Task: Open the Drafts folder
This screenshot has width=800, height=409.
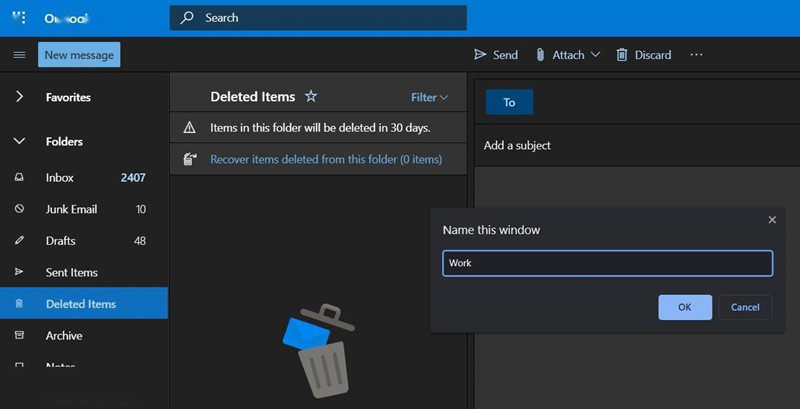Action: click(x=60, y=241)
